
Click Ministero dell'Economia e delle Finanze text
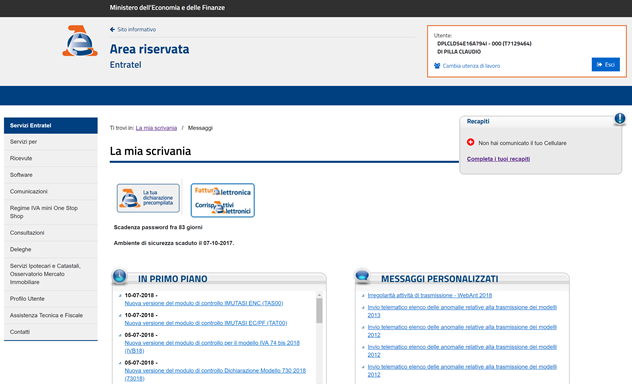167,8
